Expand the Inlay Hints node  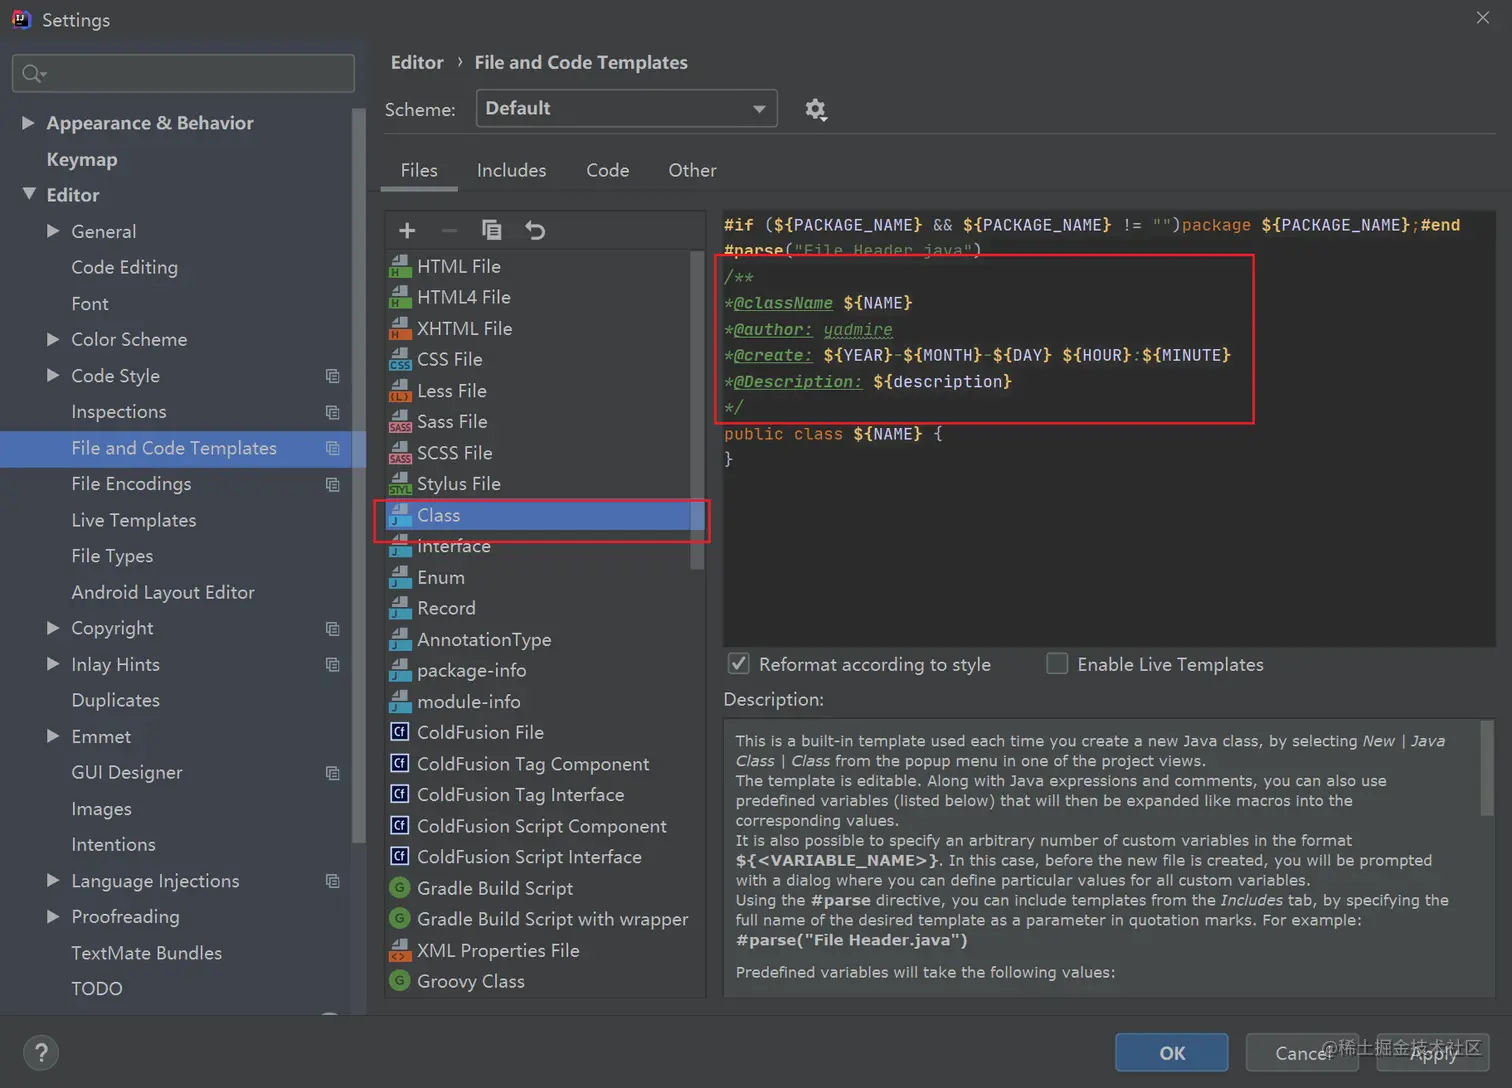click(53, 664)
